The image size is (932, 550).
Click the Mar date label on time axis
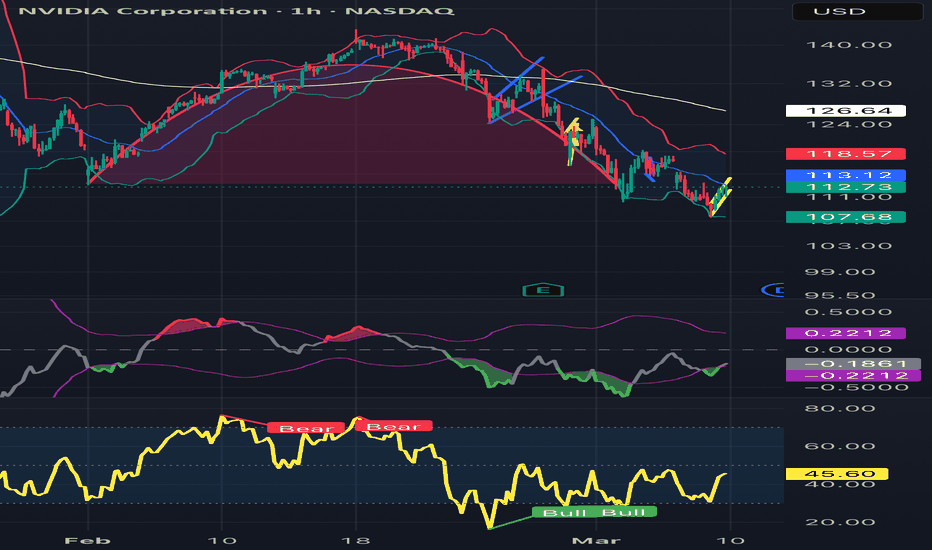(x=596, y=540)
